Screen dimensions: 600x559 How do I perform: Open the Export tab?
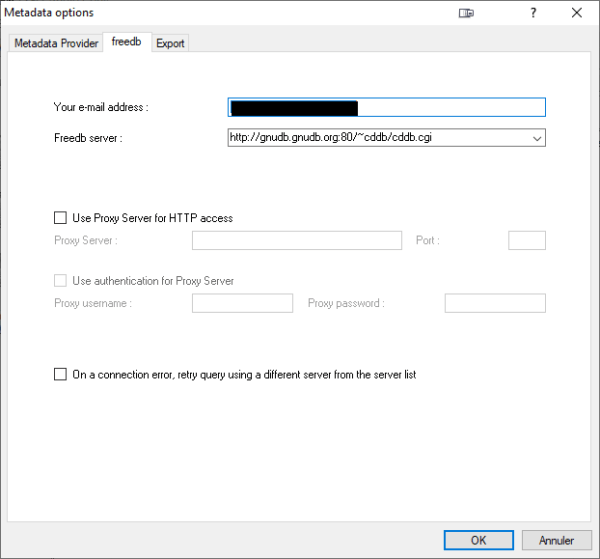(170, 43)
